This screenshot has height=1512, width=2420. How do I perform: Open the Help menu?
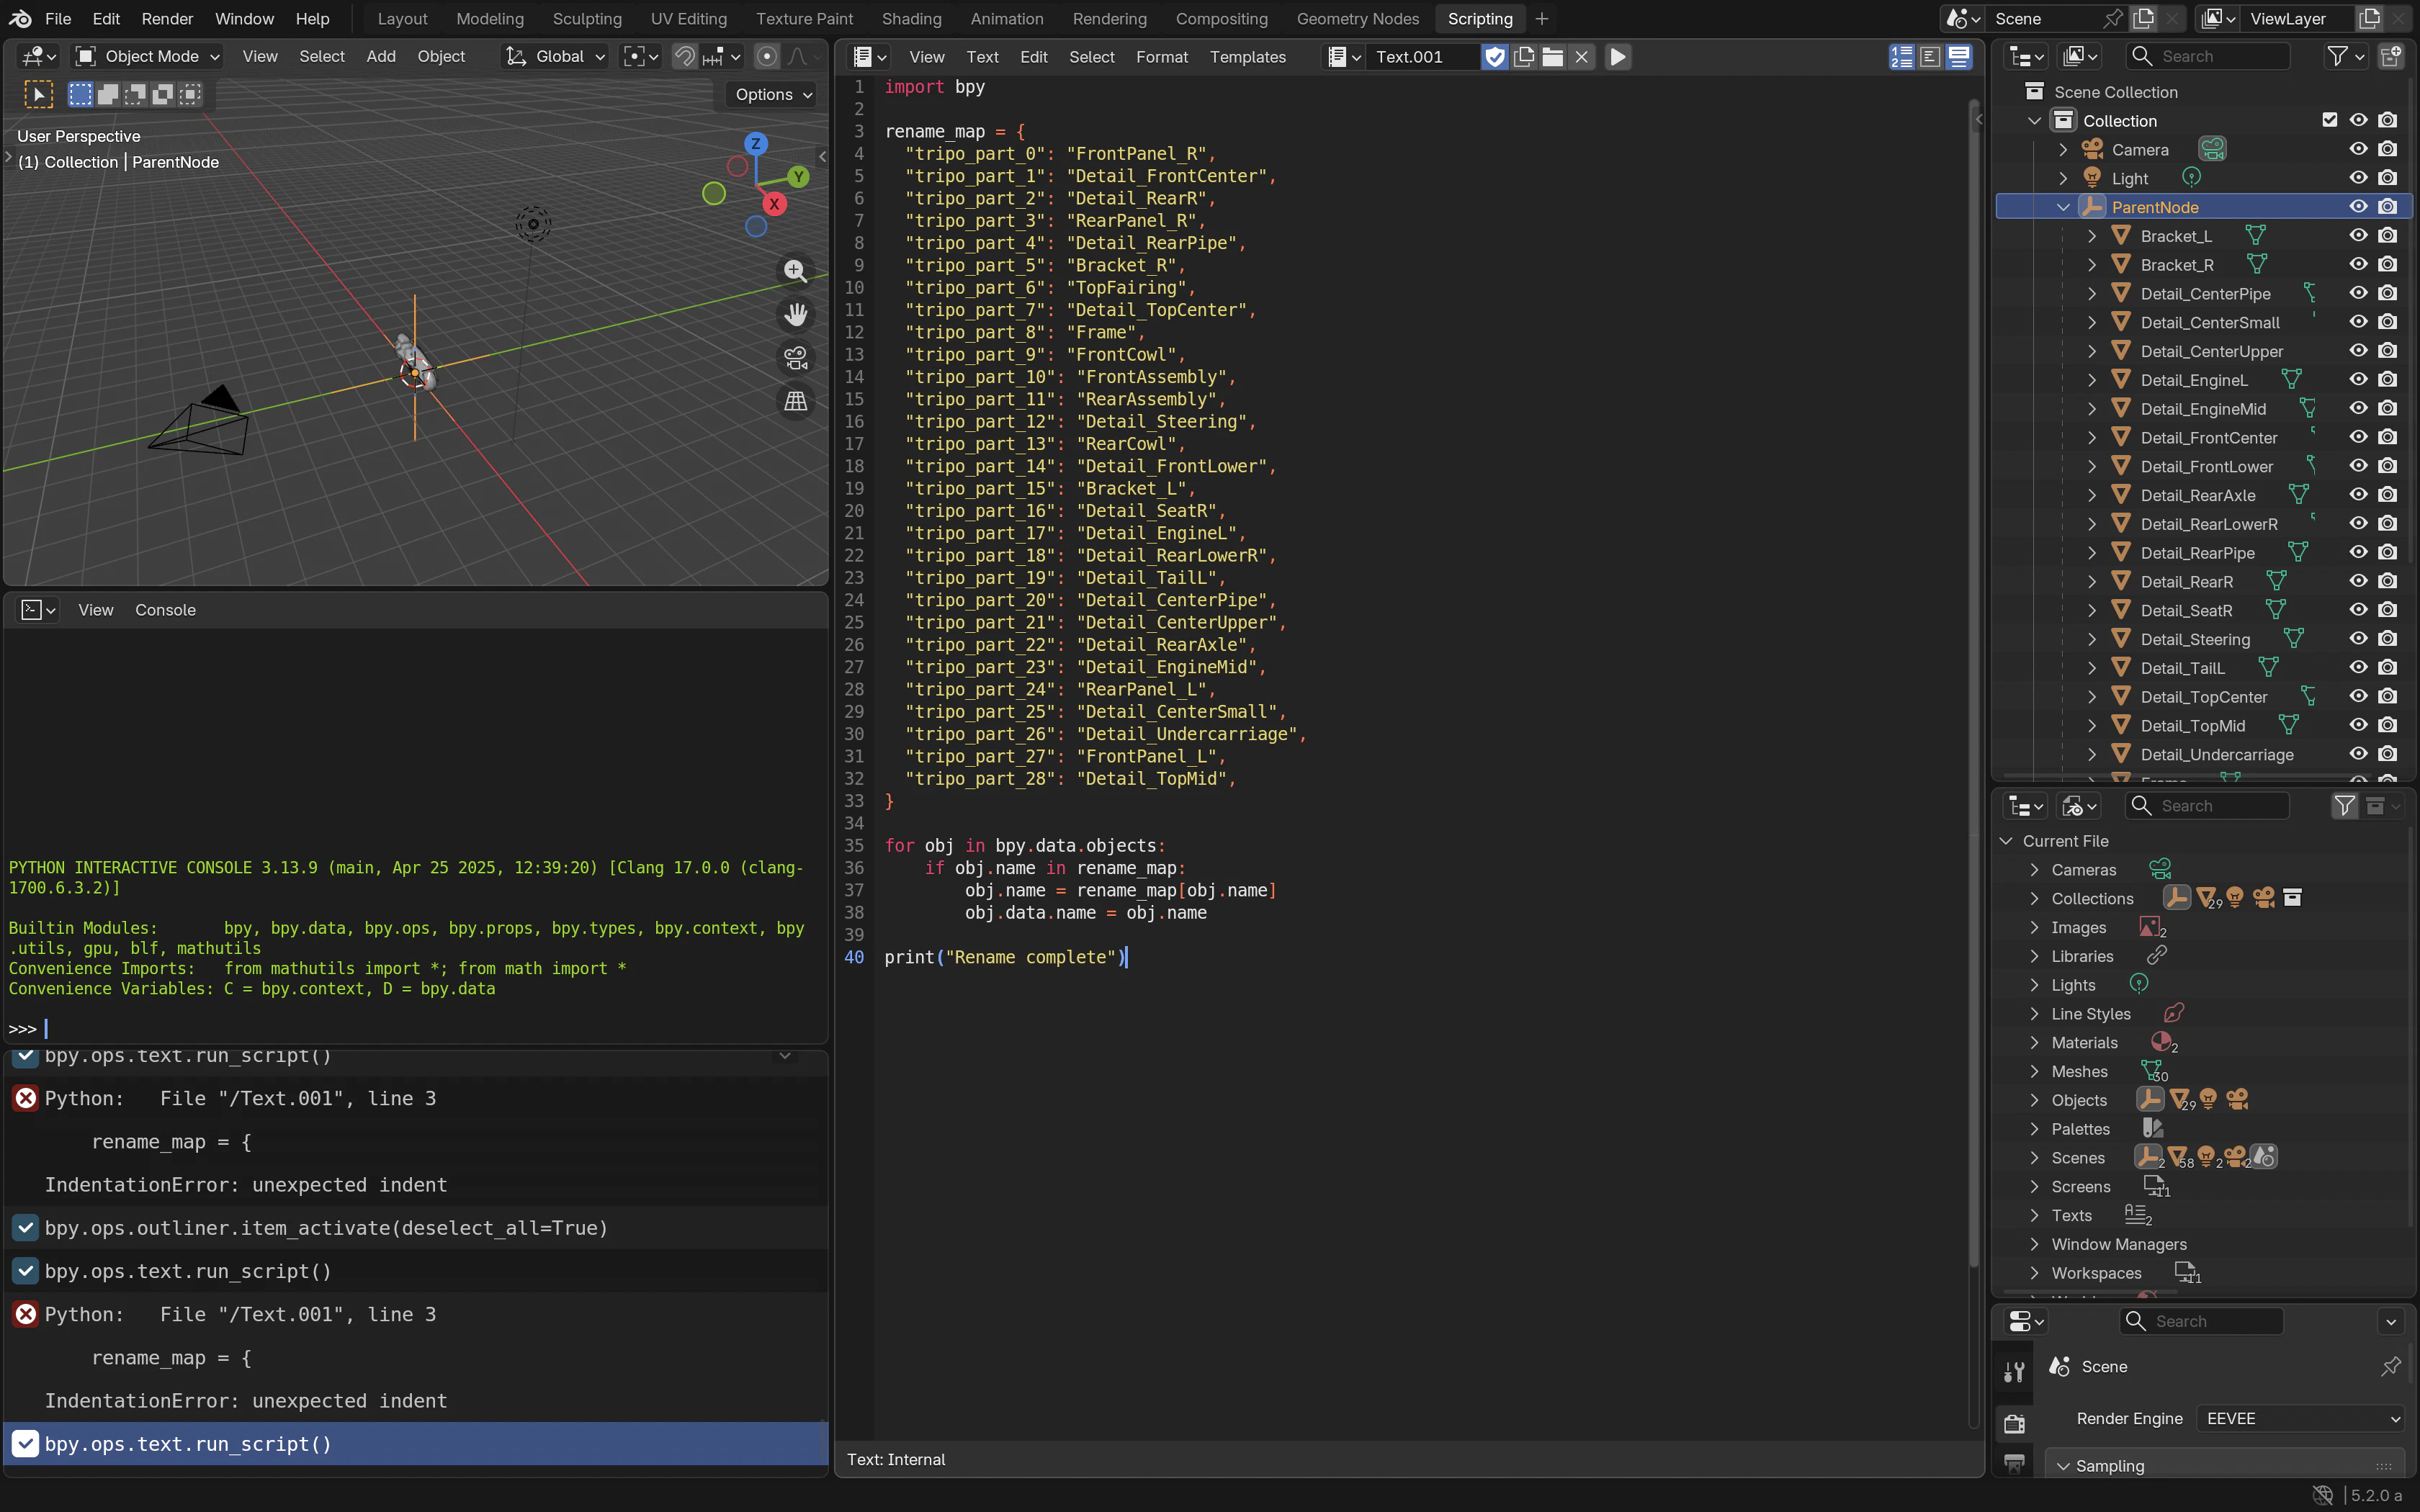click(x=312, y=18)
